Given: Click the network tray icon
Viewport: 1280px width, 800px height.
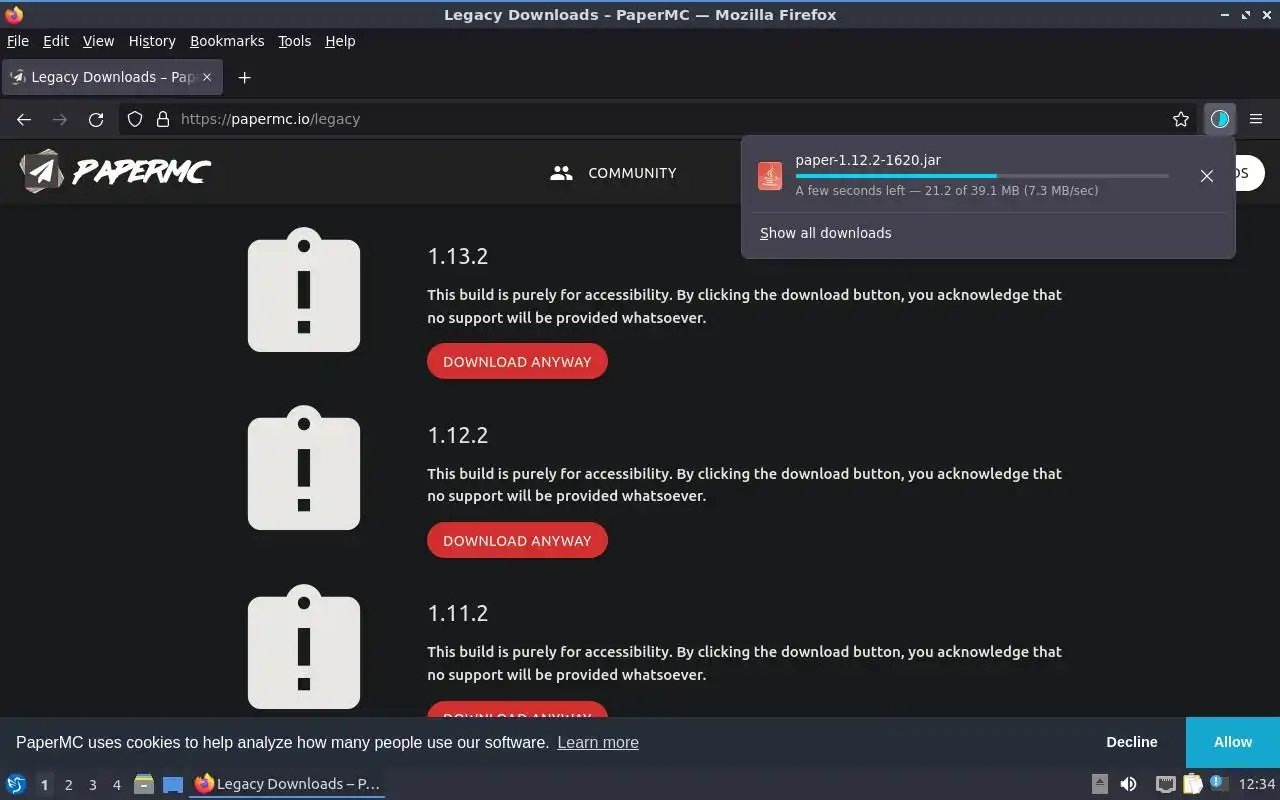Looking at the screenshot, I should click(x=1165, y=784).
